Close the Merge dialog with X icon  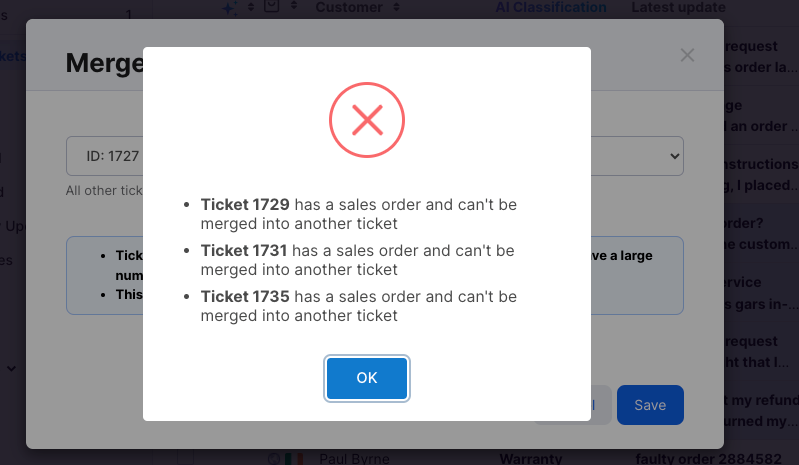(687, 55)
